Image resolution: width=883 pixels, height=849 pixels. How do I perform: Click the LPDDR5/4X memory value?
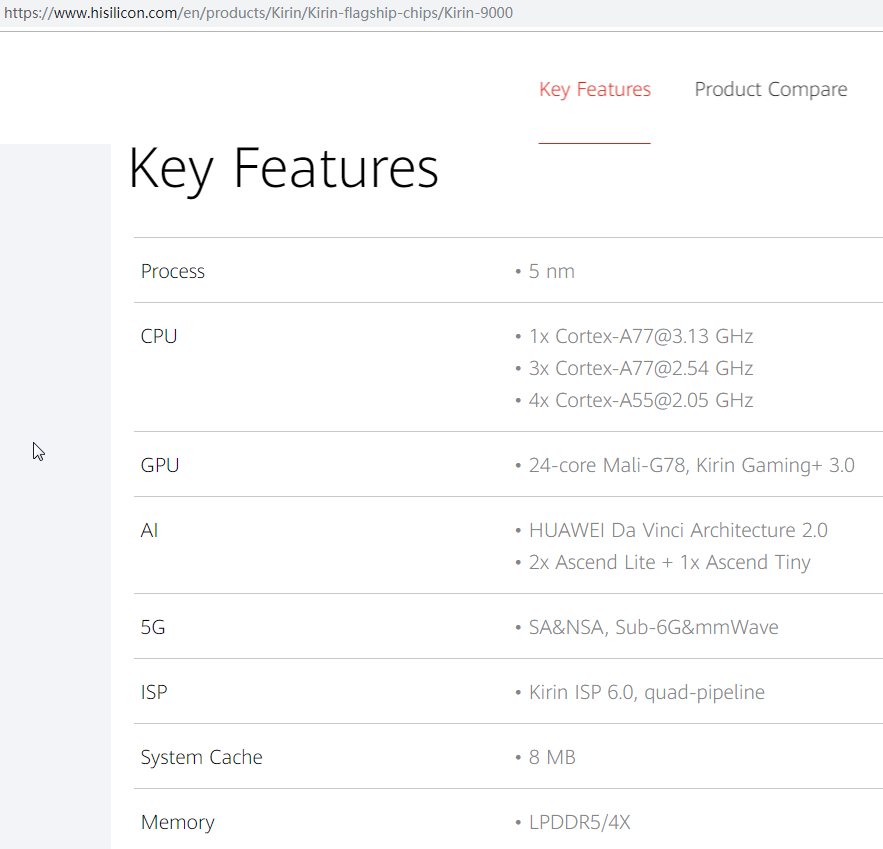point(579,822)
